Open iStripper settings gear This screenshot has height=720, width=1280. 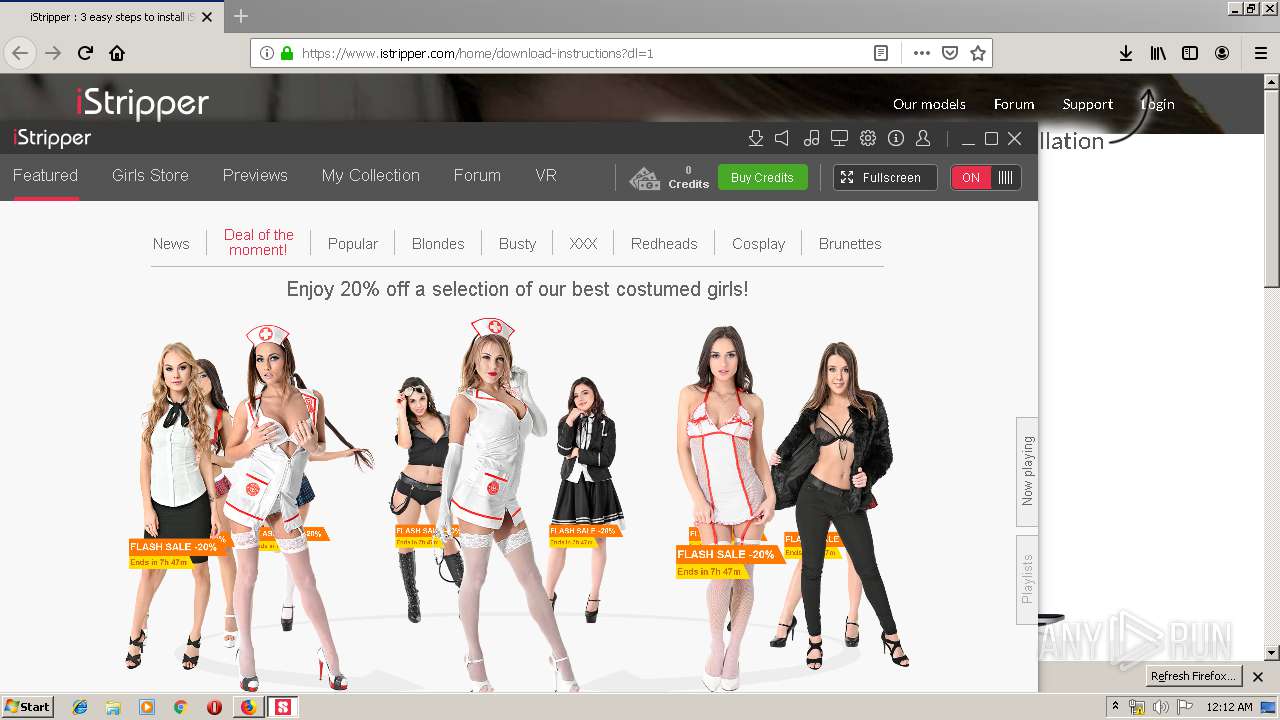click(868, 139)
